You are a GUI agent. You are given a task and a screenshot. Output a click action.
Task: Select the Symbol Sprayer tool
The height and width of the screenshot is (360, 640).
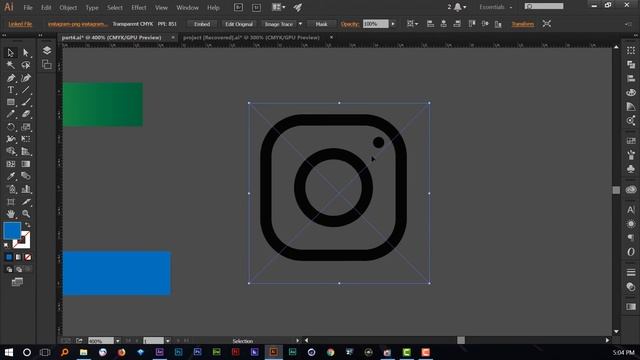(11, 189)
